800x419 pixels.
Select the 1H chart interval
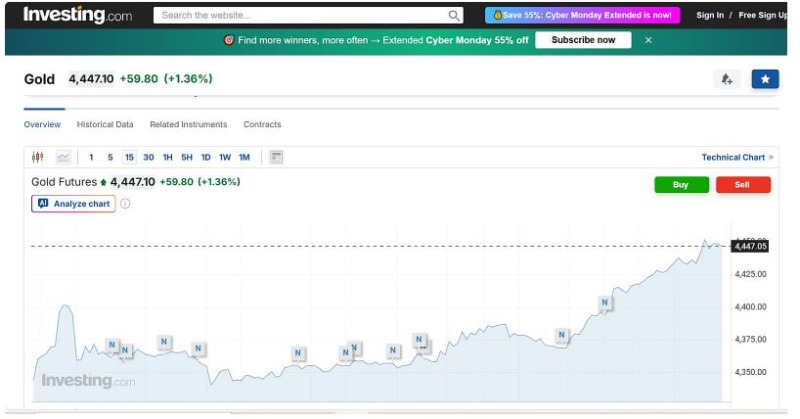click(168, 157)
